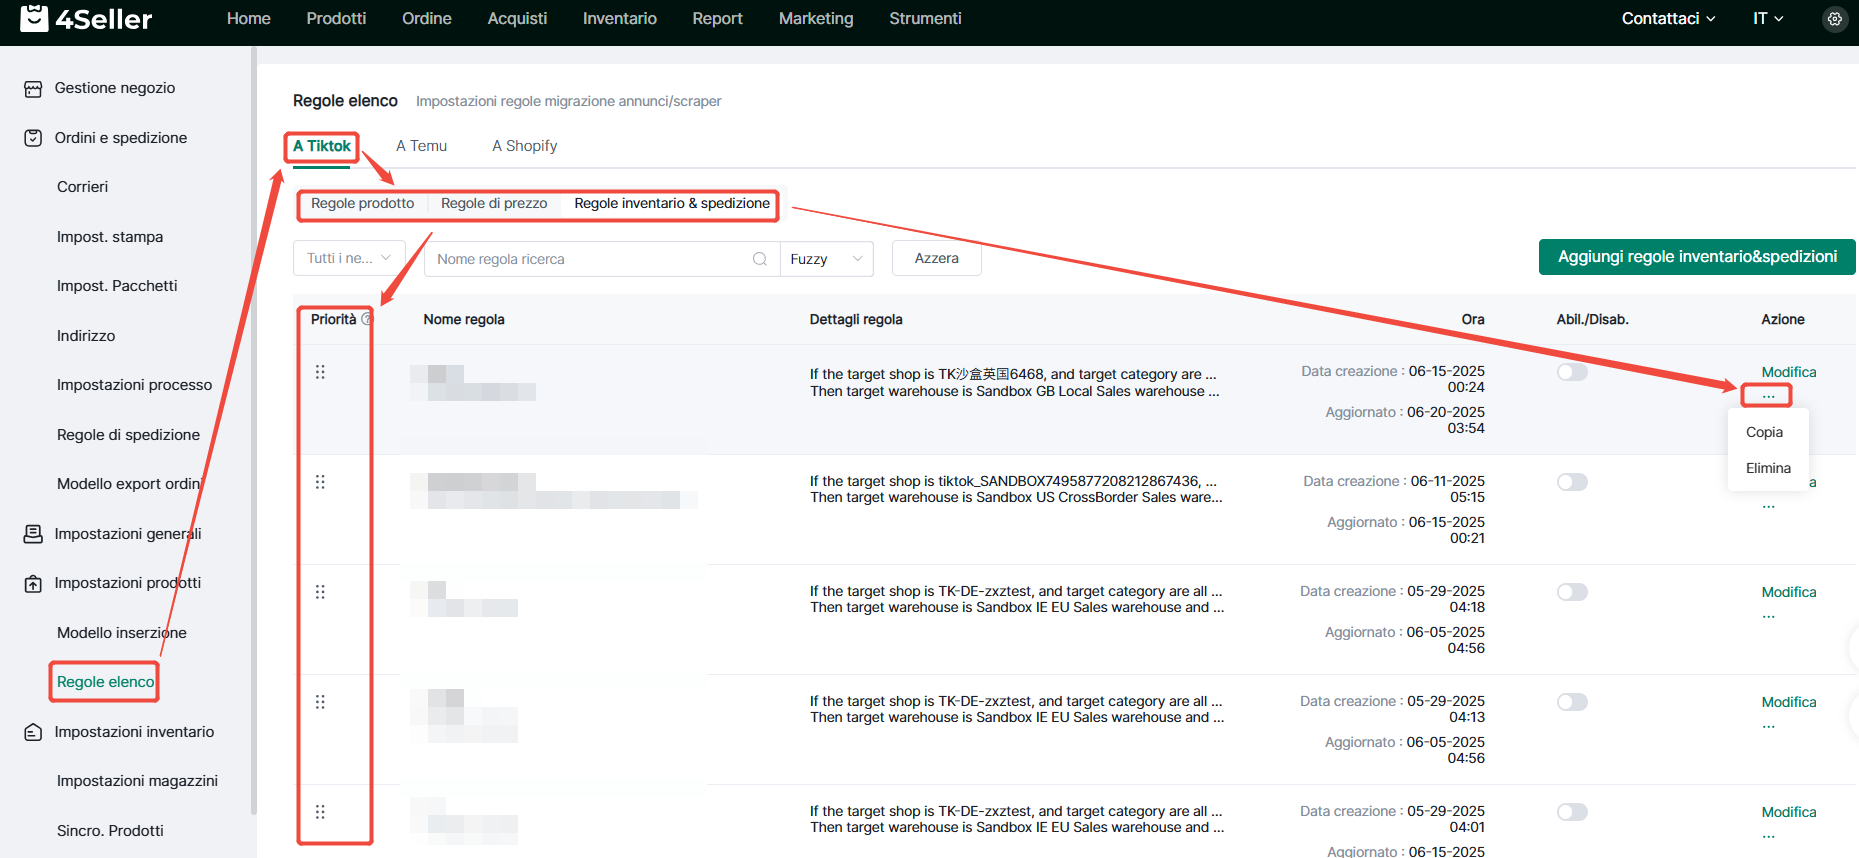The height and width of the screenshot is (858, 1859).
Task: Open more options dots for rule created 04:13
Action: (1768, 726)
